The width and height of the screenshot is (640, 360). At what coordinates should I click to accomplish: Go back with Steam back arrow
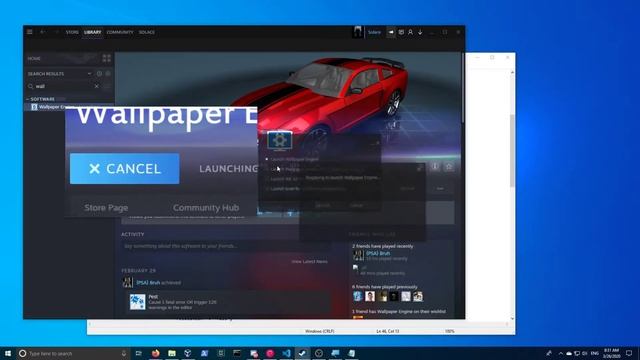[42, 32]
